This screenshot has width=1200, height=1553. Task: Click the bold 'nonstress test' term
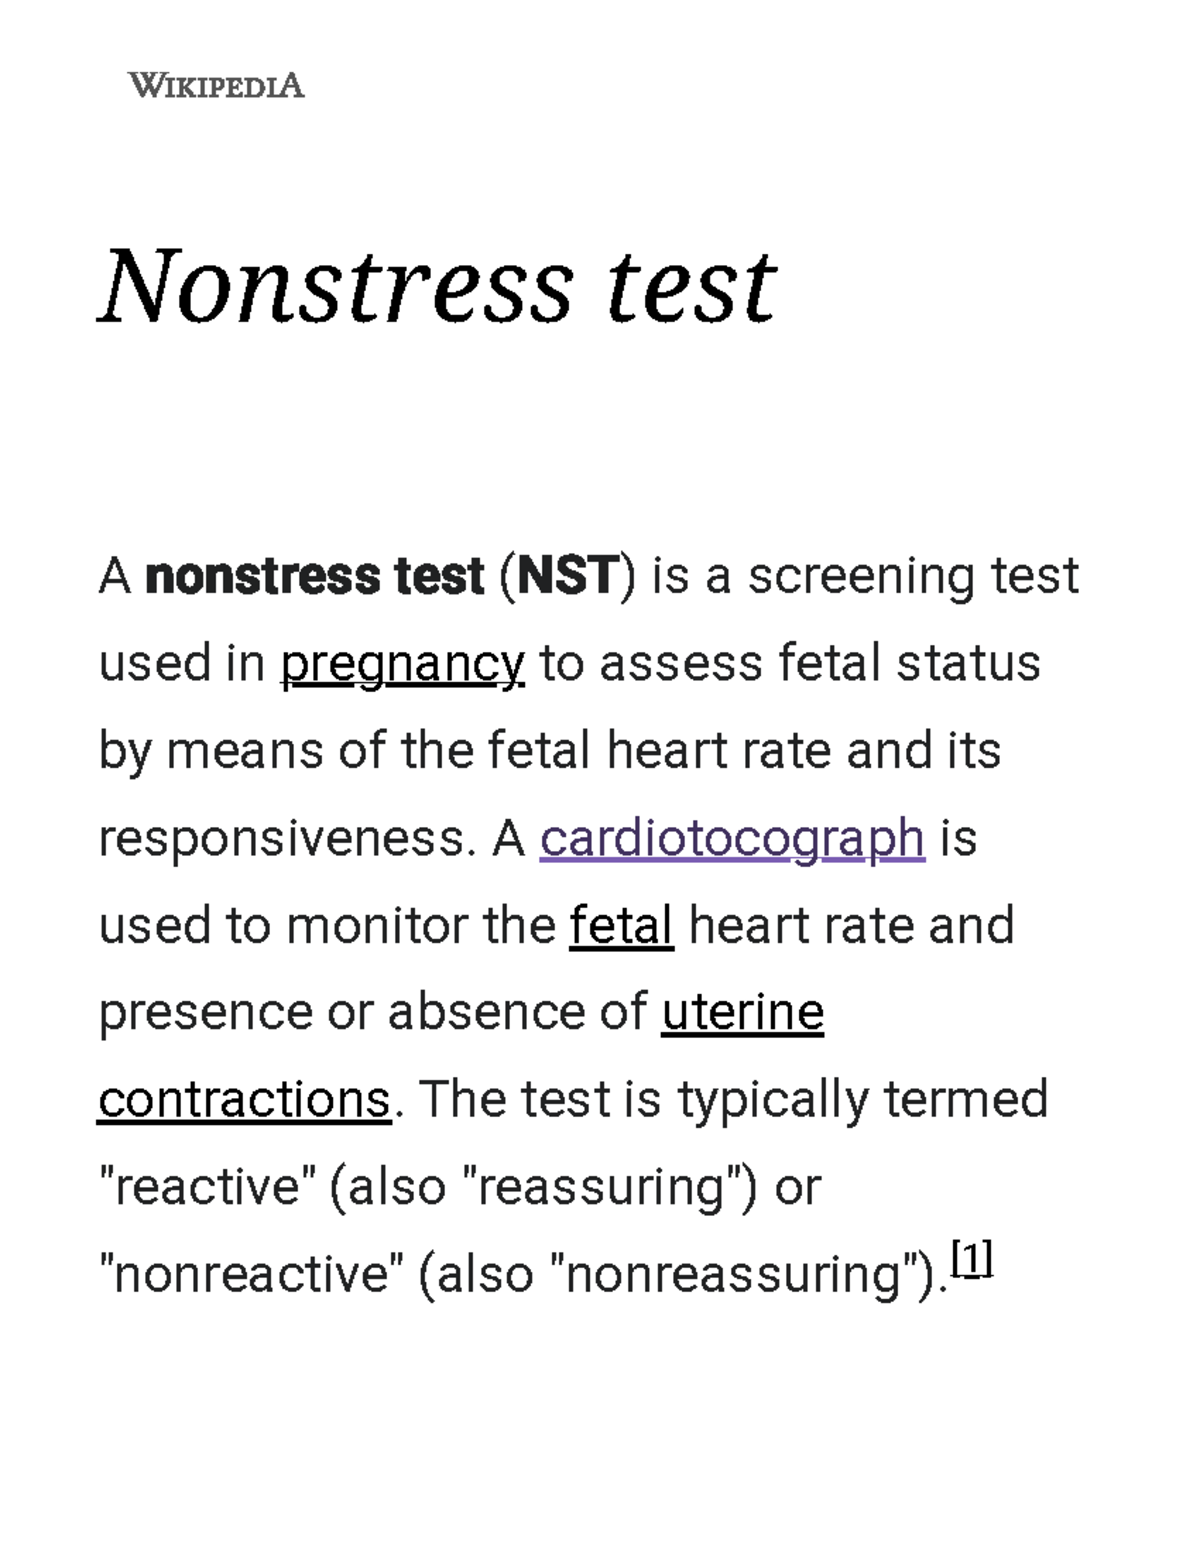314,577
